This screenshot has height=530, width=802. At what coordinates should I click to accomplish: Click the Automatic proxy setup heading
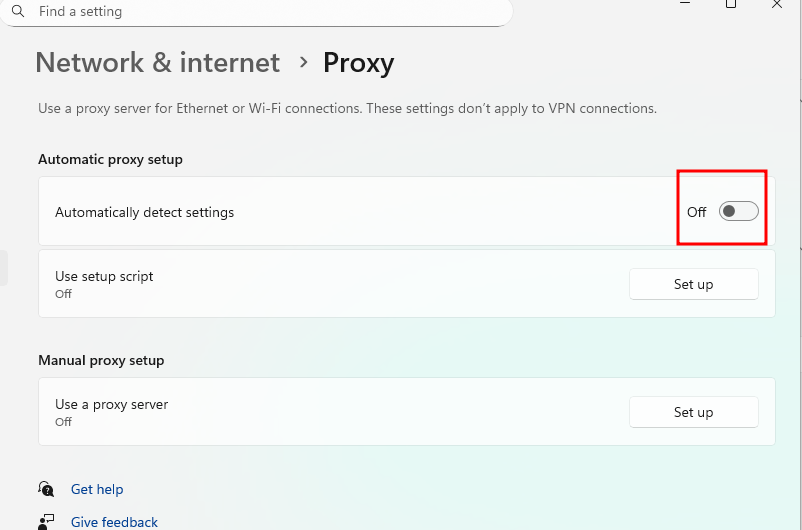(x=110, y=159)
